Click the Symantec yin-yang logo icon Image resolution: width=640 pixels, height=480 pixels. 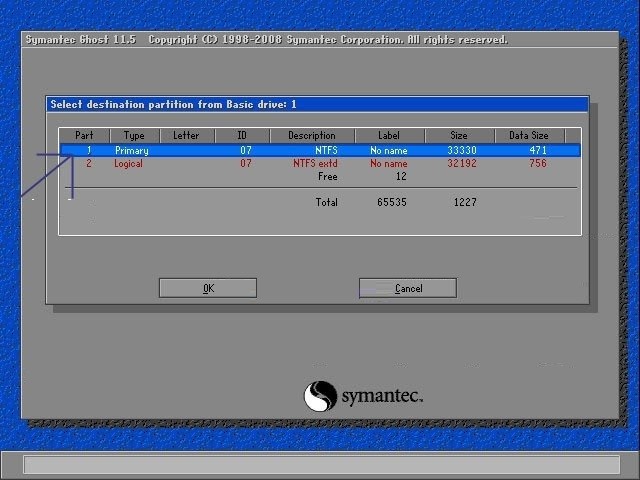point(320,396)
